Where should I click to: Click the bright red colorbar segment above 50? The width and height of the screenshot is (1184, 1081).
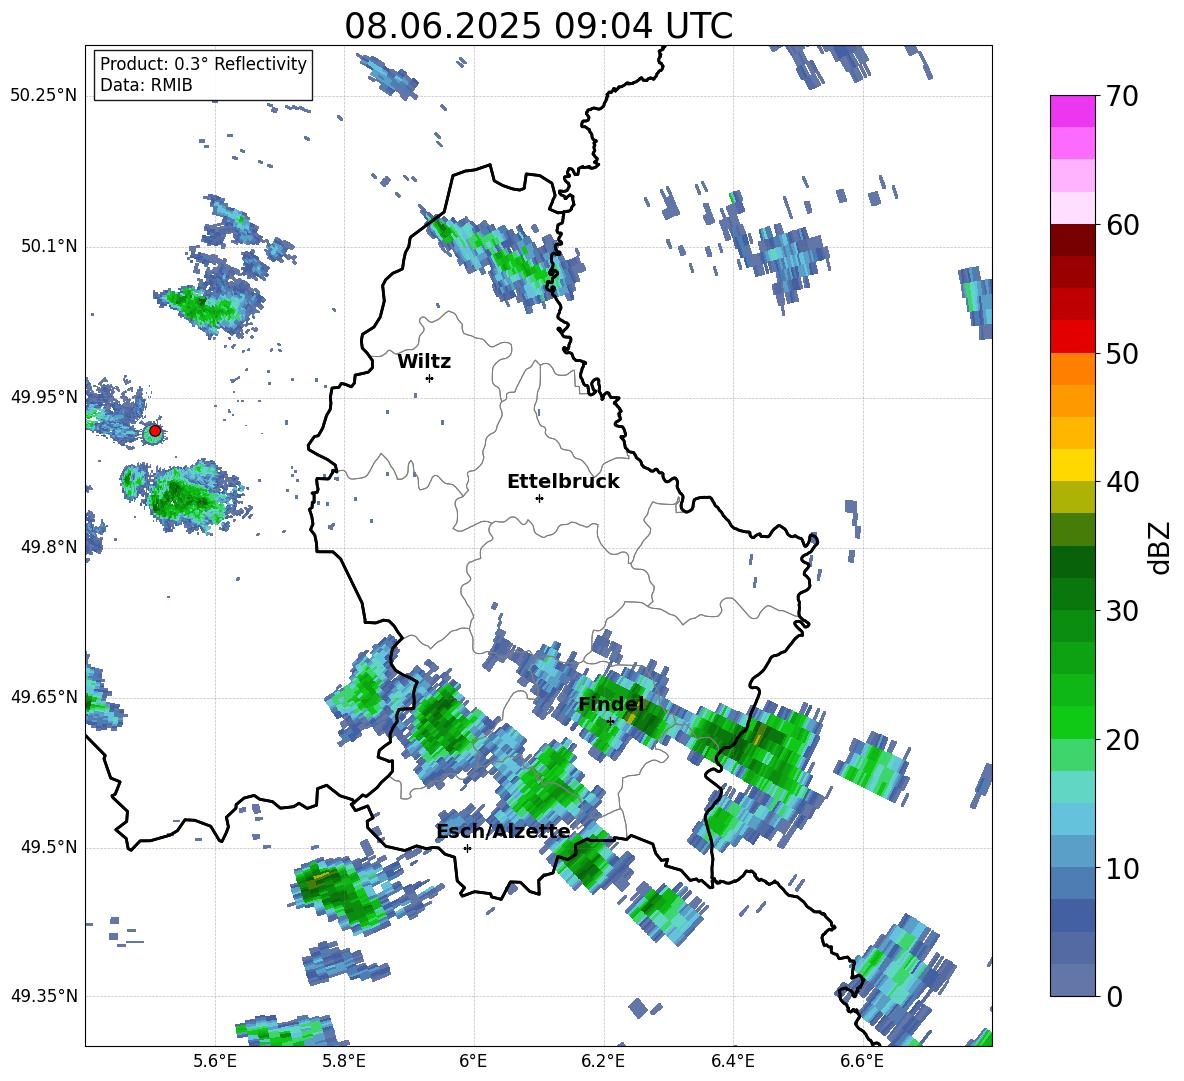coord(1072,337)
